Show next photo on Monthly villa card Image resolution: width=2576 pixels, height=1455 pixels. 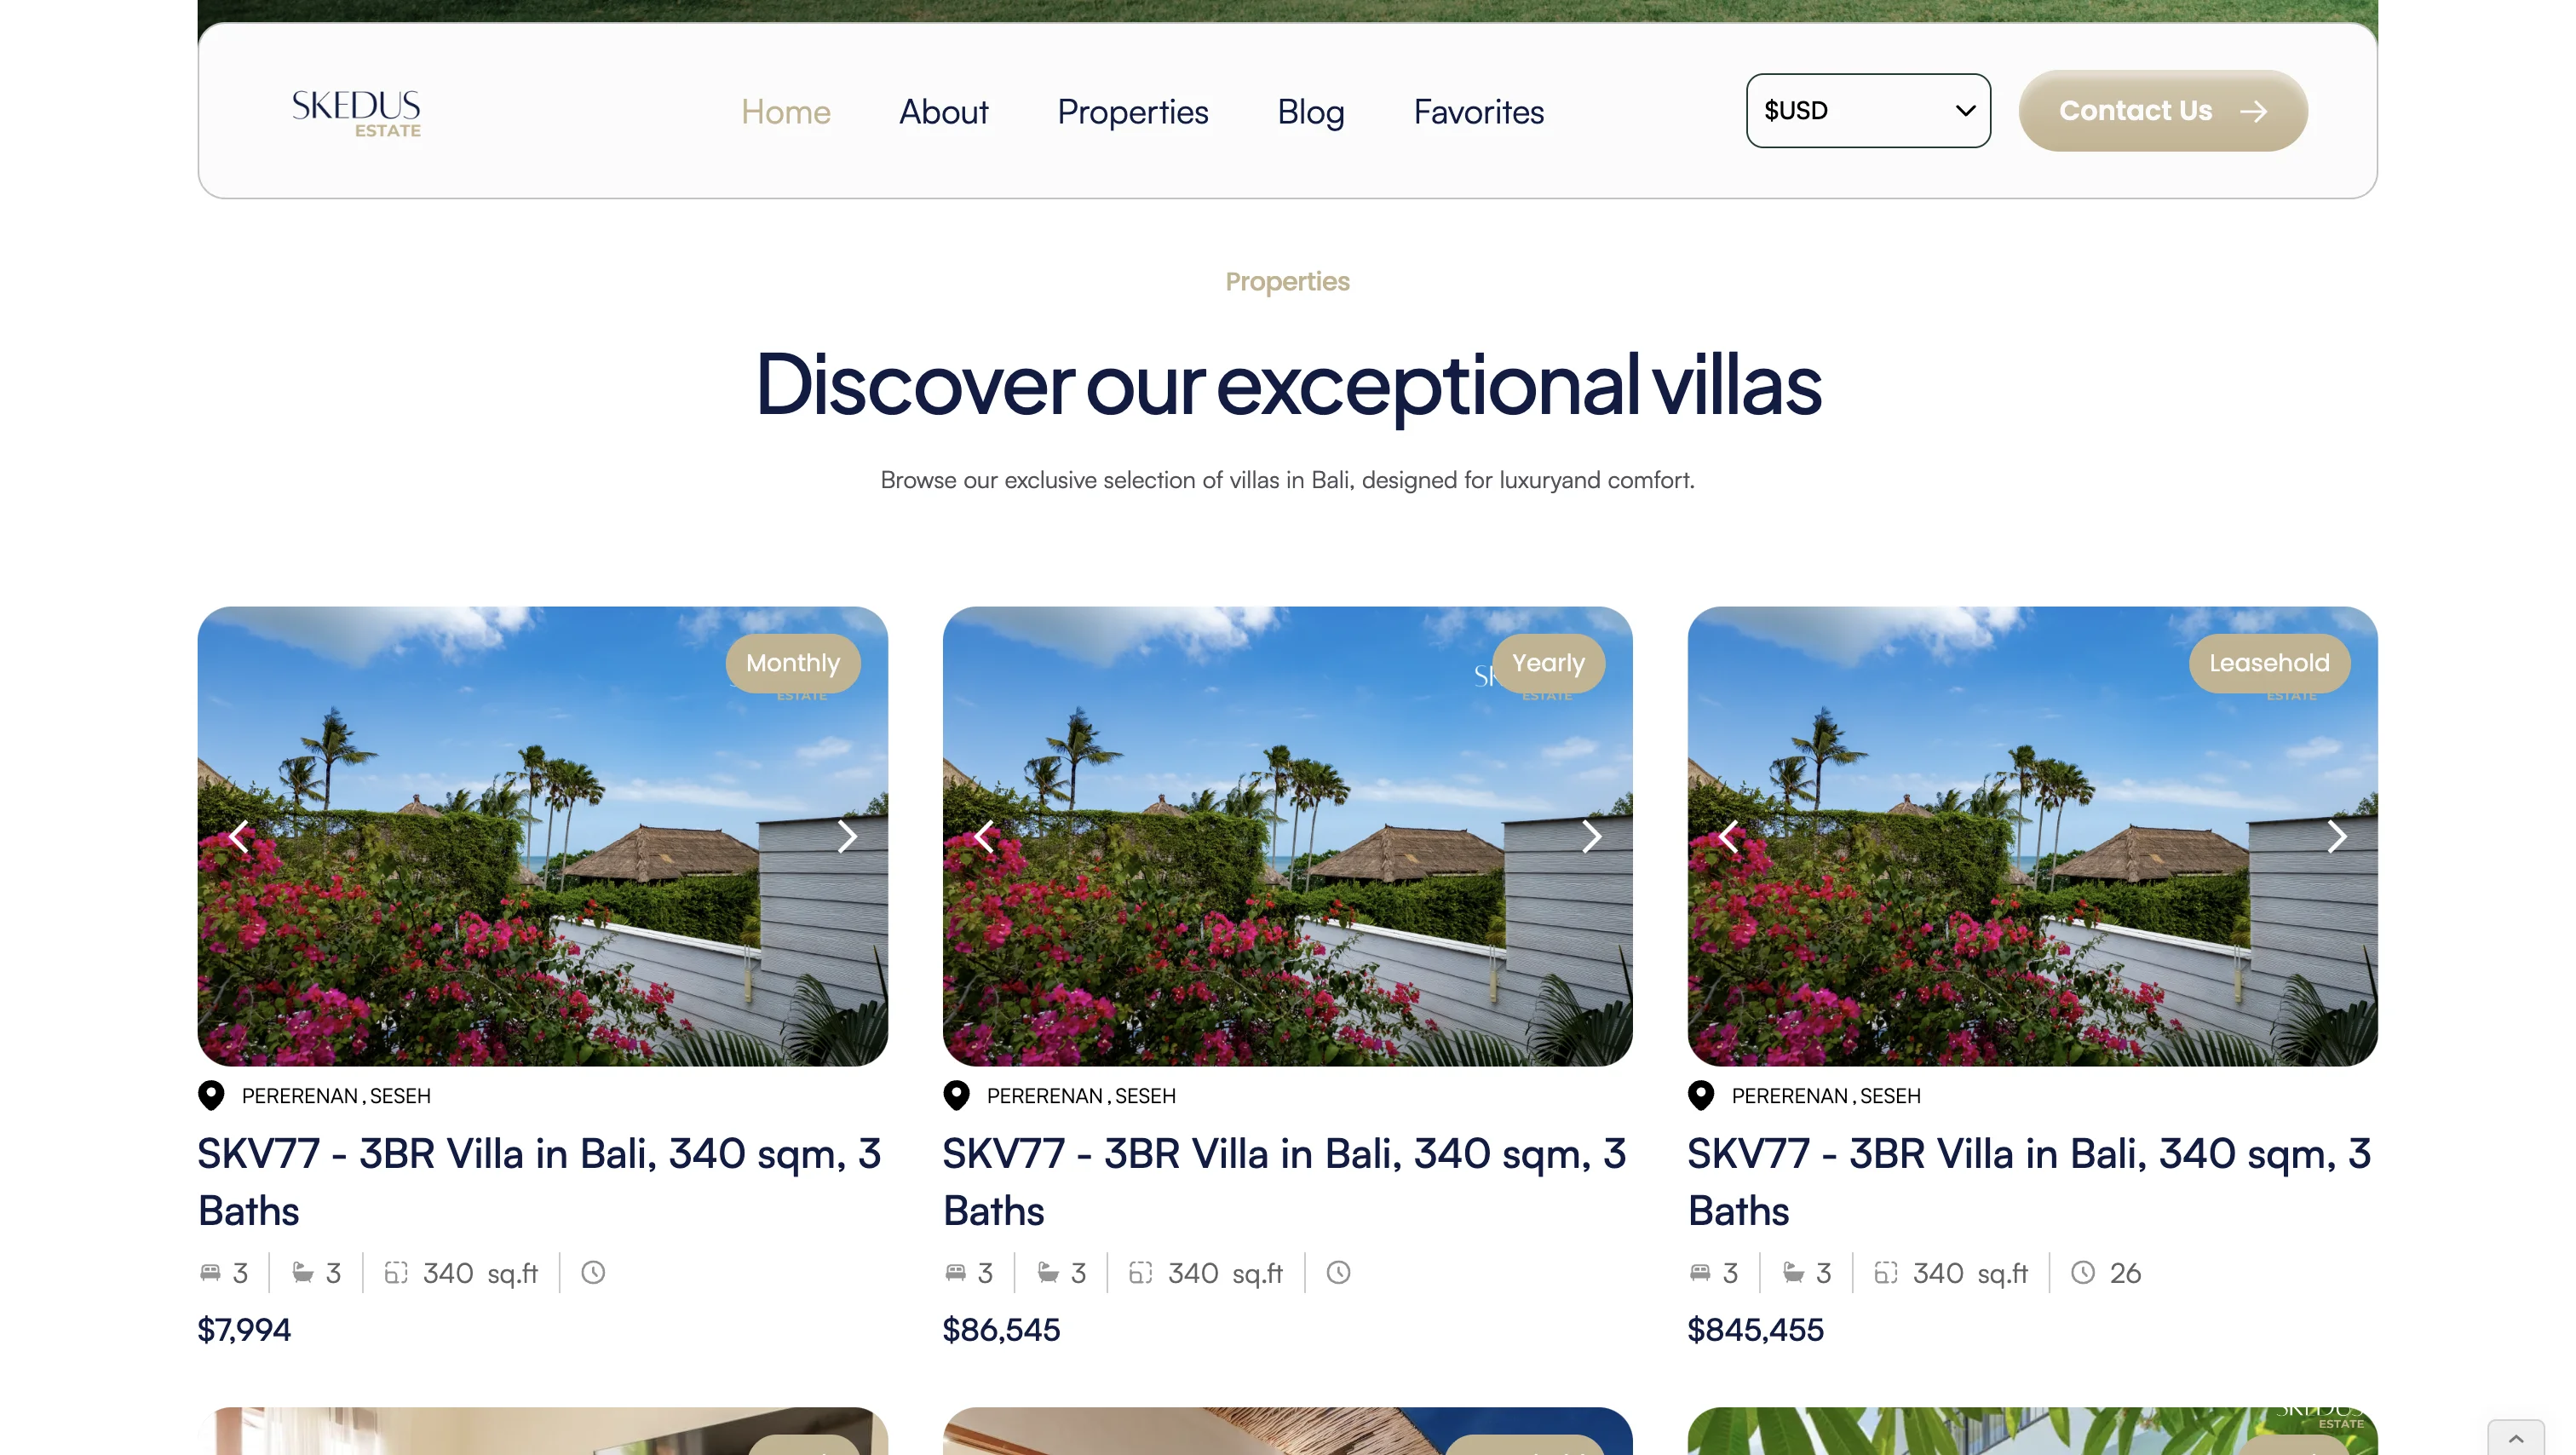coord(847,836)
